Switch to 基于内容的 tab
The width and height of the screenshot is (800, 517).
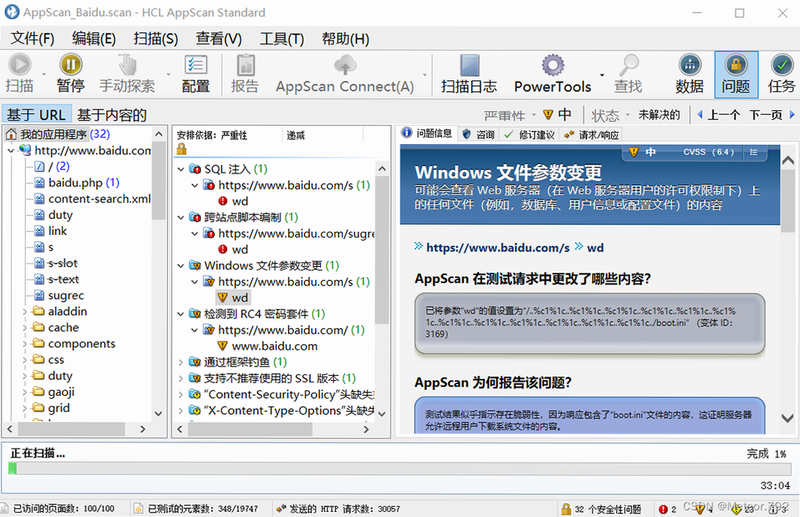pyautogui.click(x=112, y=115)
